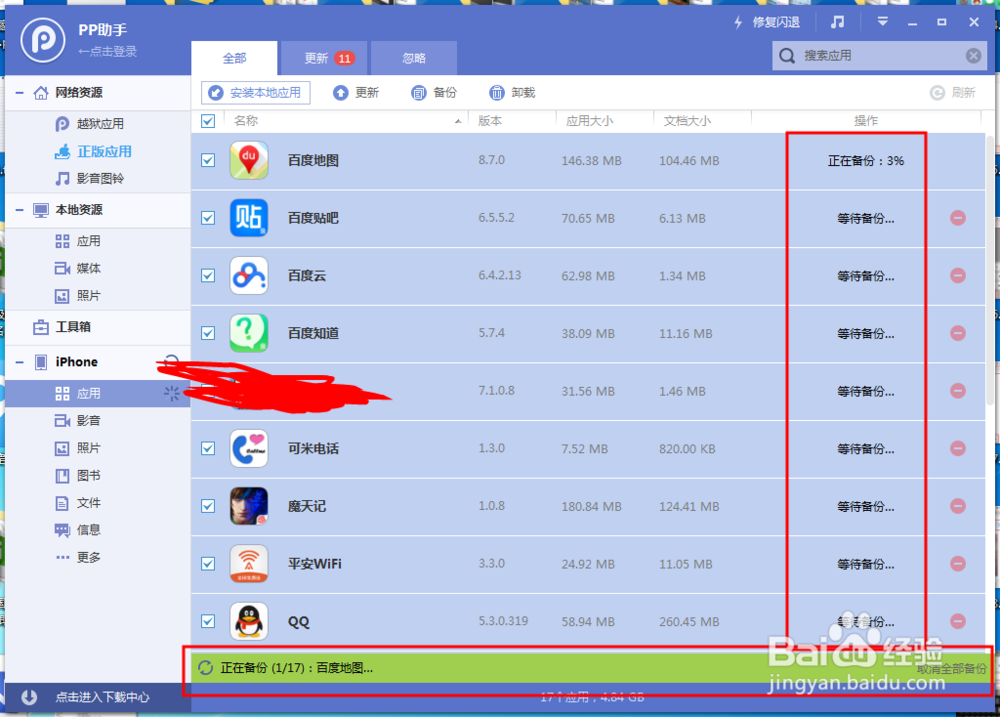Screen dimensions: 1000x717
Task: Click 点击进入下载中心 link
Action: tap(102, 697)
